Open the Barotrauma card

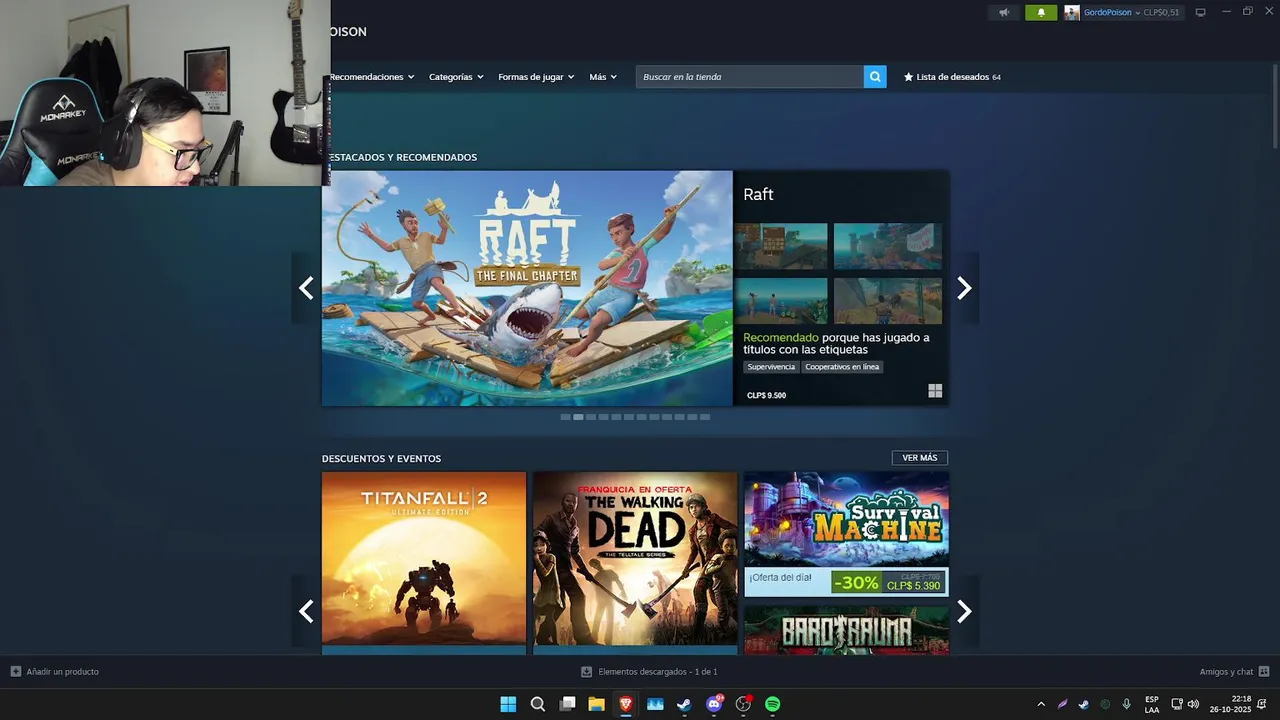click(846, 630)
